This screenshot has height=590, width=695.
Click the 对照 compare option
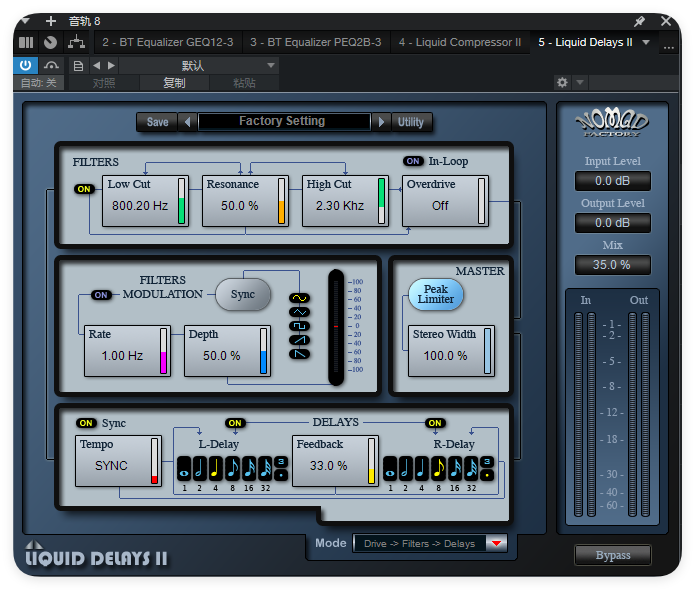(x=104, y=83)
